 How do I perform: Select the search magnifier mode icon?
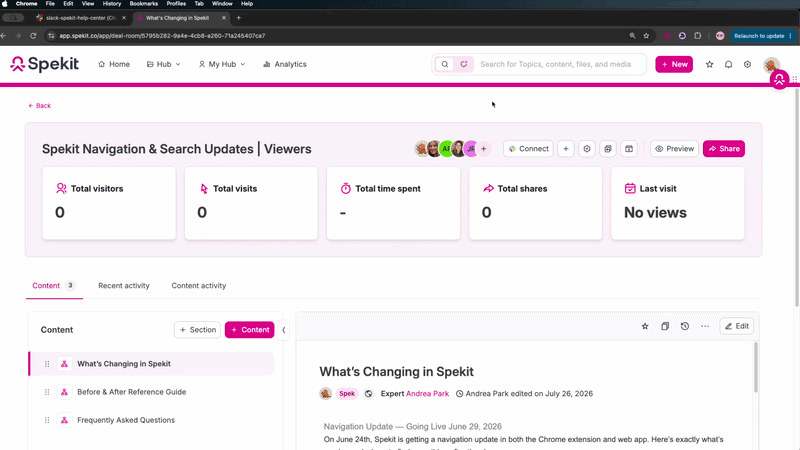445,64
